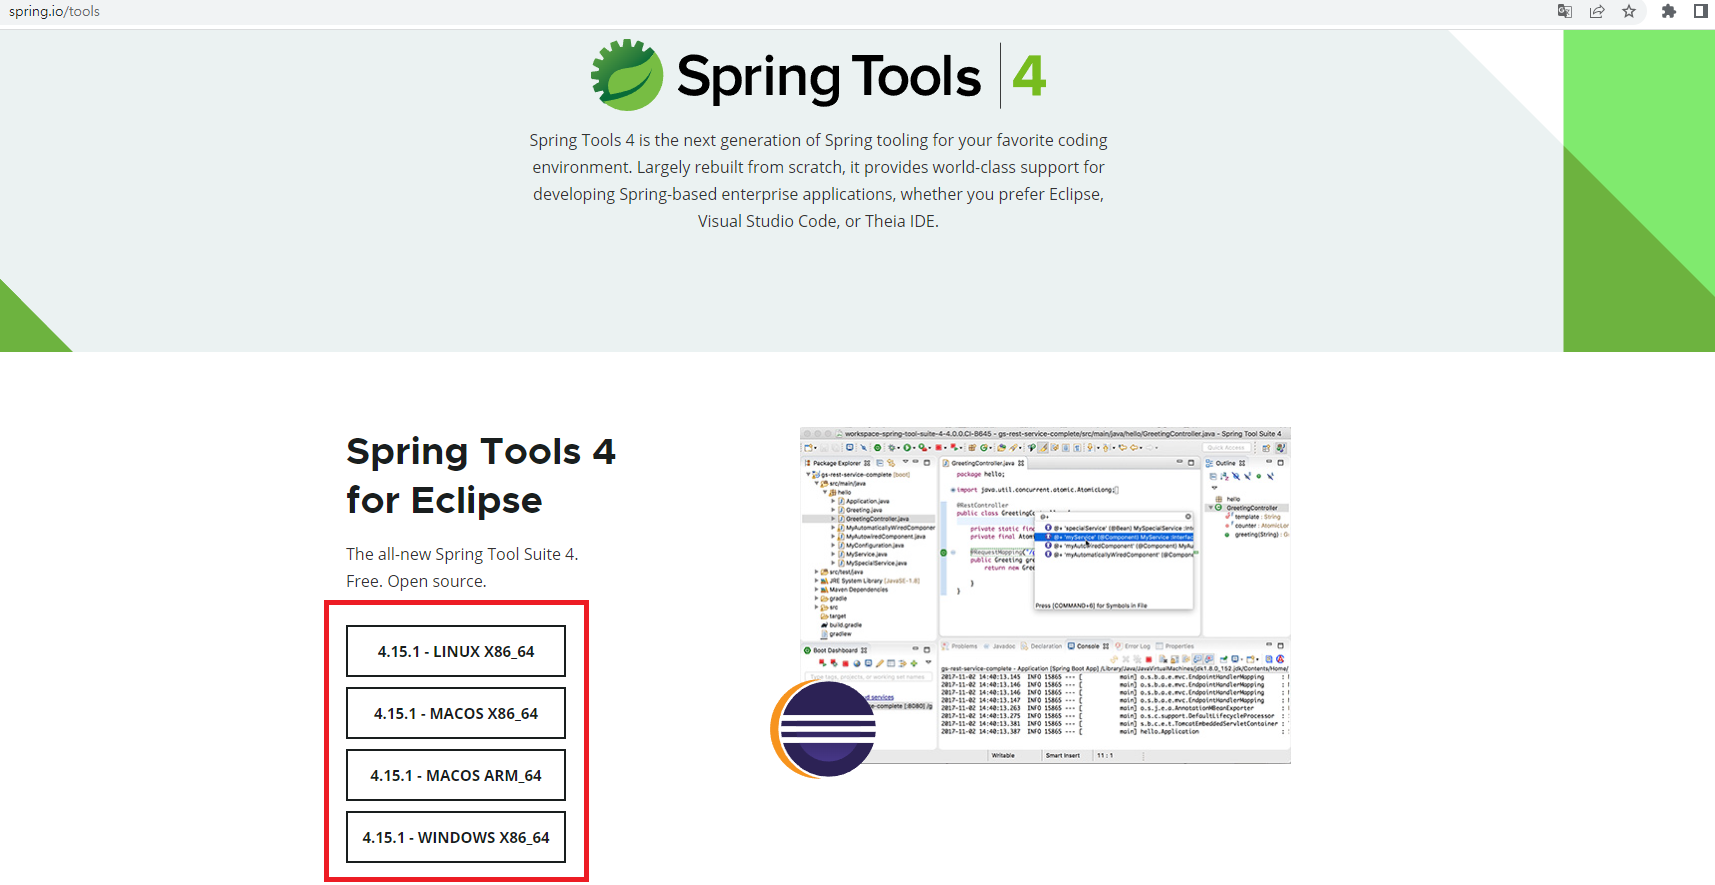
Task: Download 4.15.1 macOS ARM_64 build
Action: tap(456, 775)
